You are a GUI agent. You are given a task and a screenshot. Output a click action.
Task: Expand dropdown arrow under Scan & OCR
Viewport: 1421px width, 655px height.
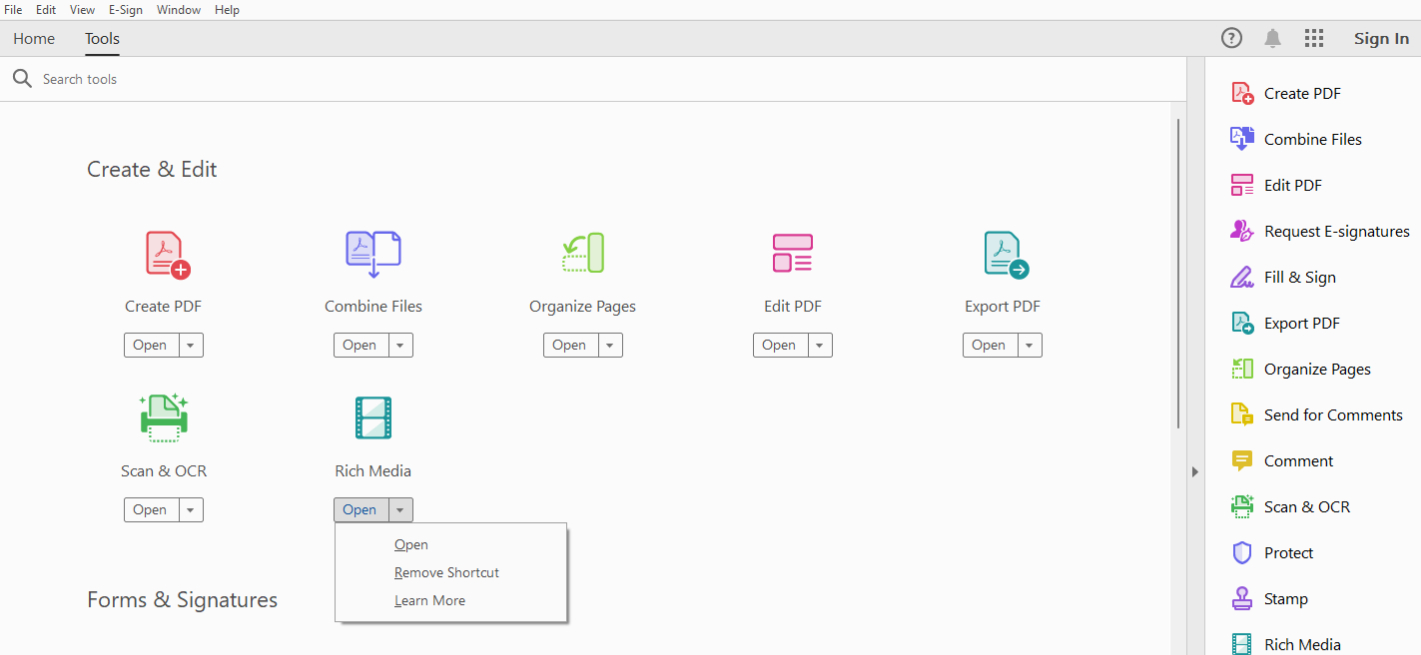pyautogui.click(x=191, y=510)
